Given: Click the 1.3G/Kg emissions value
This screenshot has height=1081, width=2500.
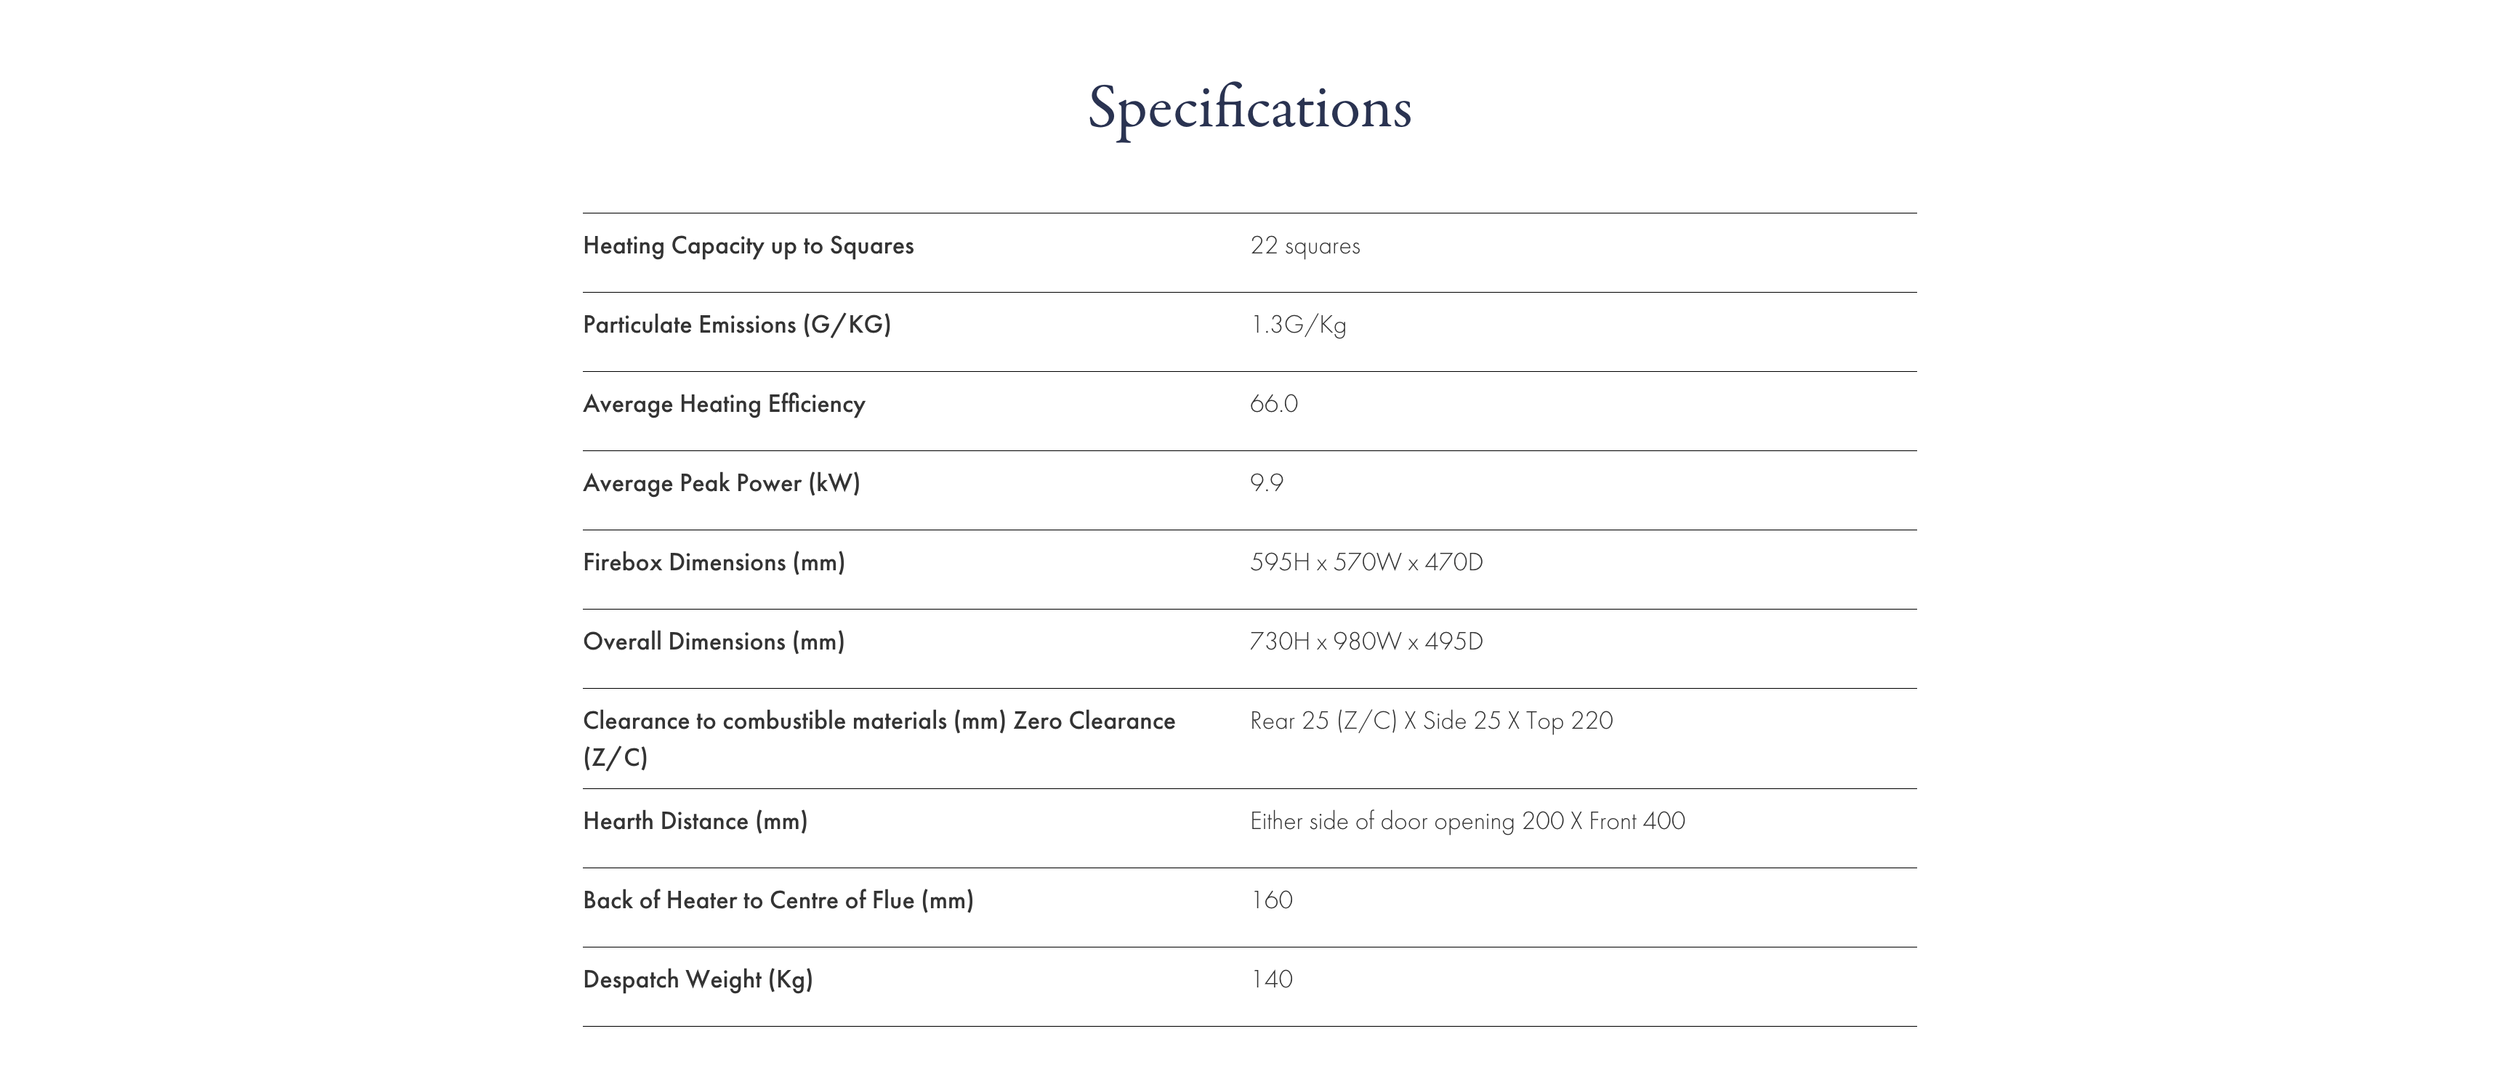Looking at the screenshot, I should (x=1298, y=325).
